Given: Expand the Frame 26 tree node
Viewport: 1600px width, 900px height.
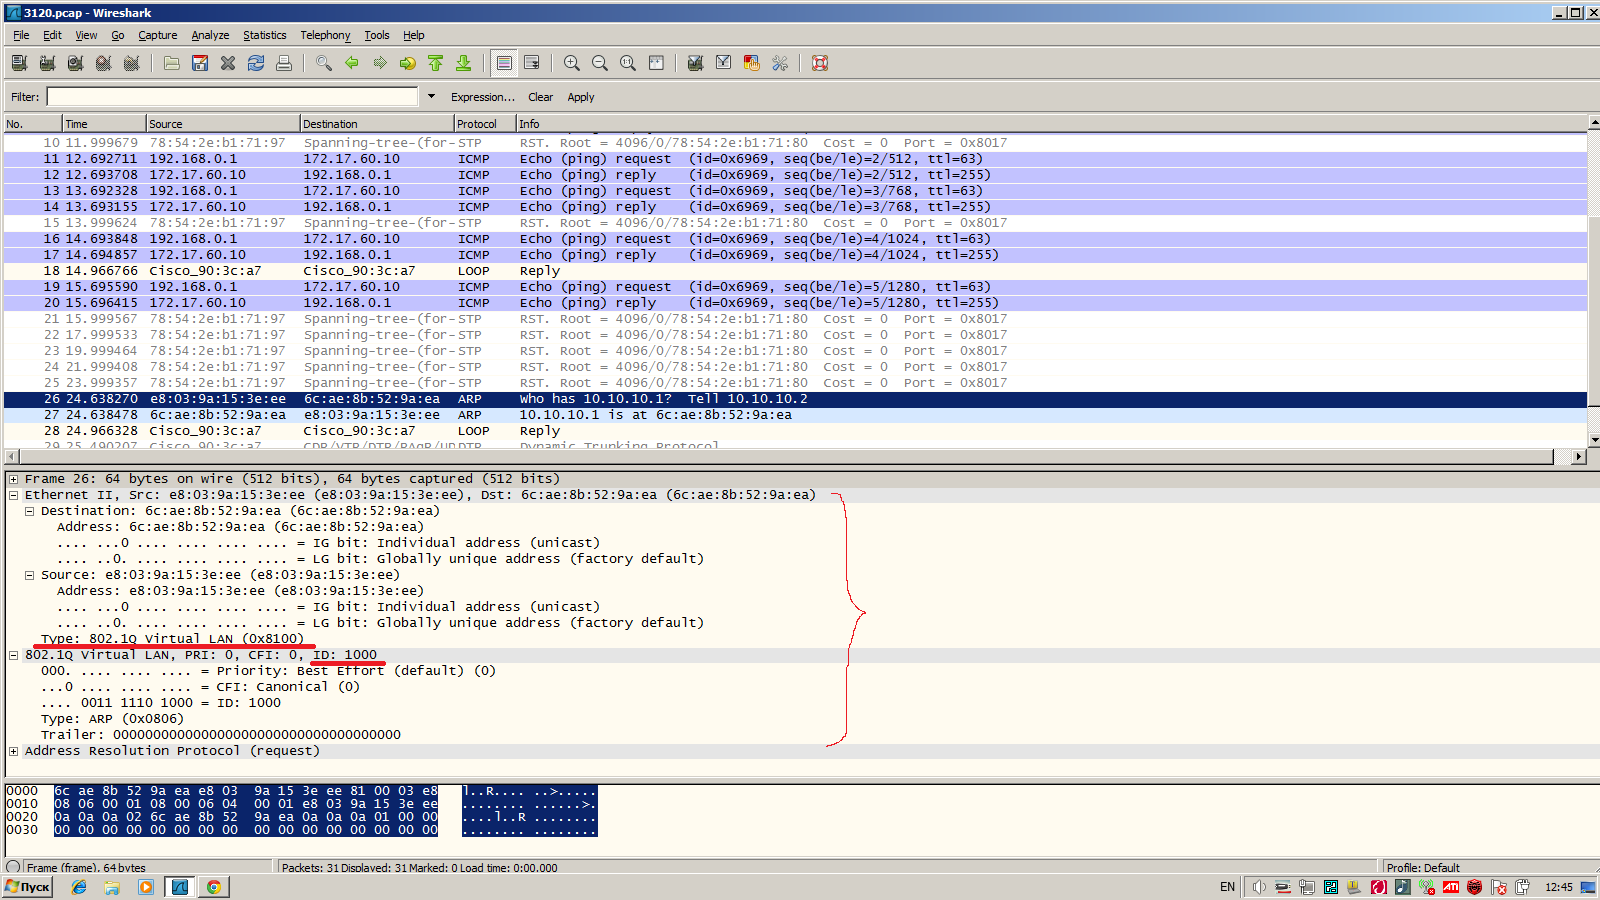Looking at the screenshot, I should click(14, 479).
